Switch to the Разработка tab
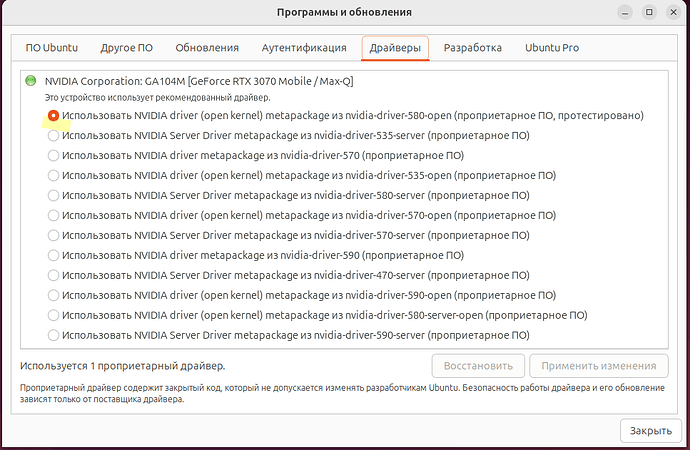The width and height of the screenshot is (690, 450). pos(473,48)
